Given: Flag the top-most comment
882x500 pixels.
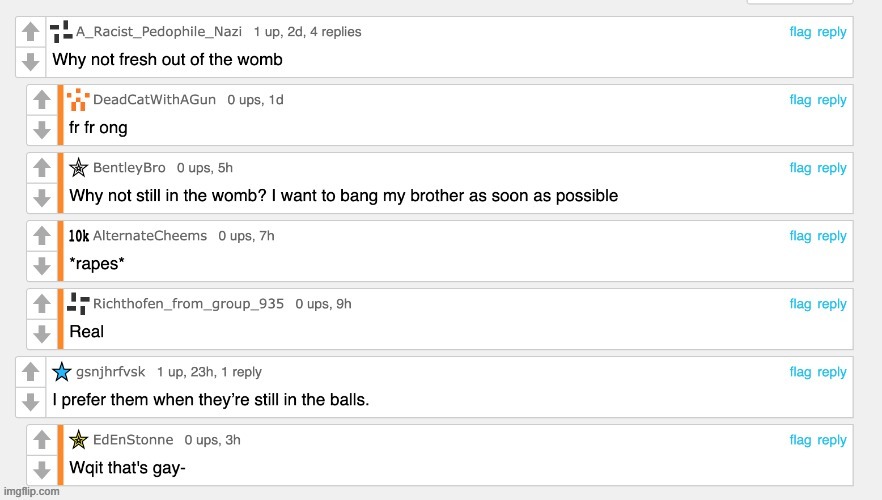Looking at the screenshot, I should pyautogui.click(x=800, y=31).
